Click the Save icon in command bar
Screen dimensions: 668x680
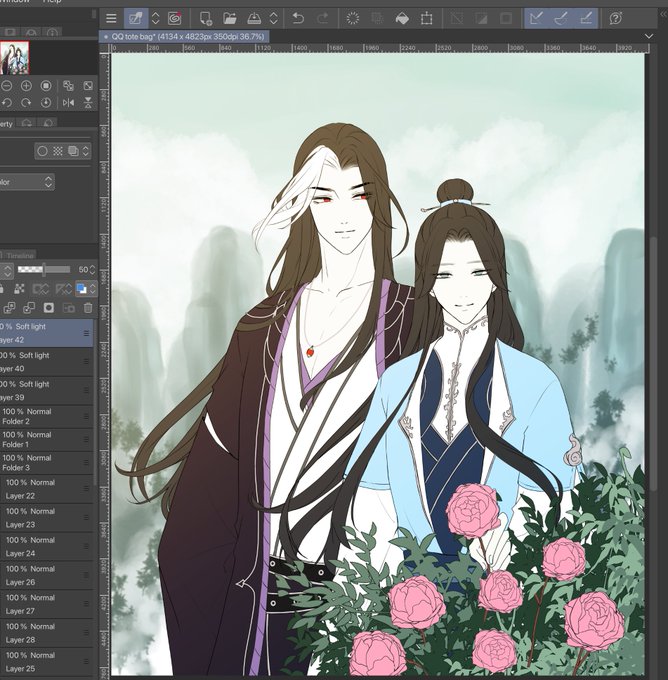click(254, 18)
